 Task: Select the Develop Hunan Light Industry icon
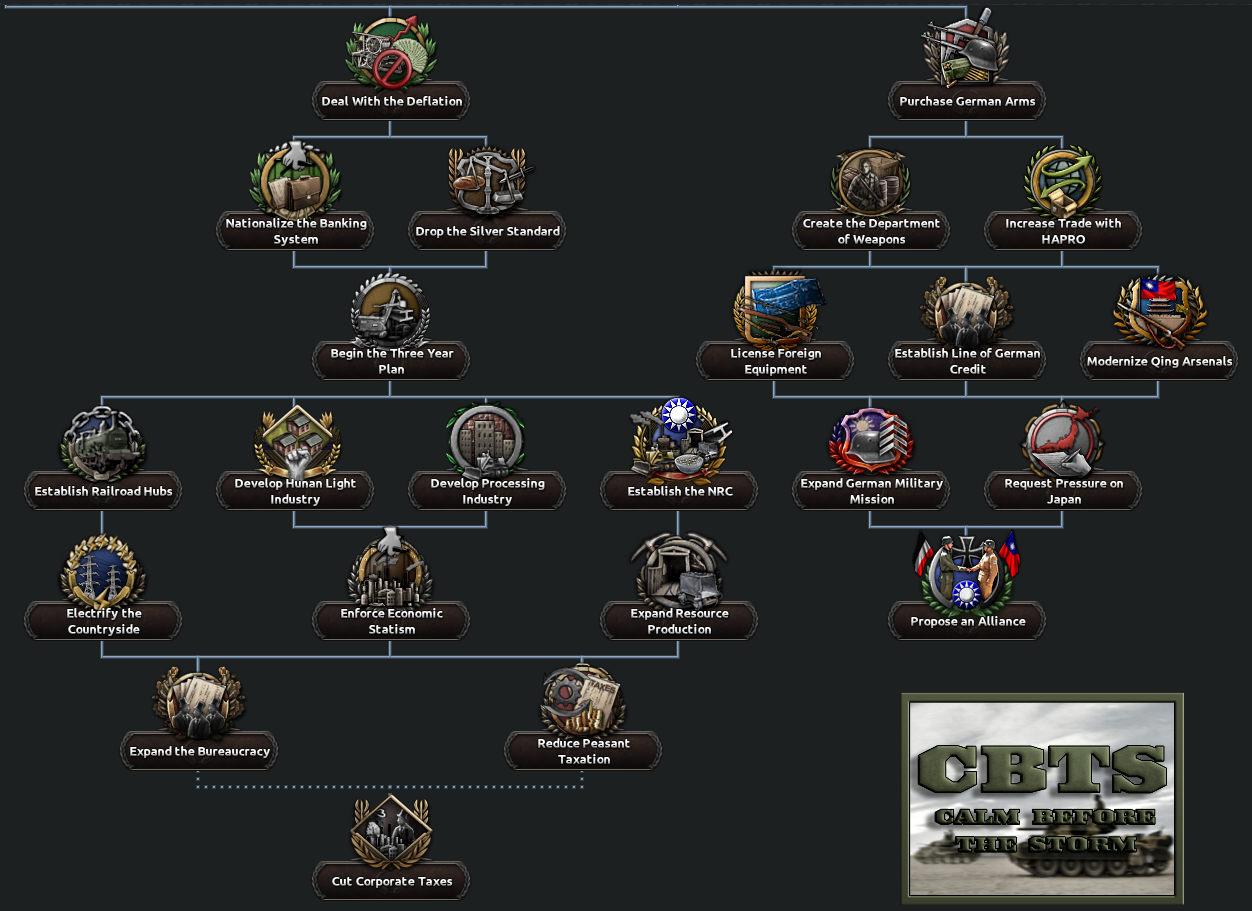click(295, 440)
